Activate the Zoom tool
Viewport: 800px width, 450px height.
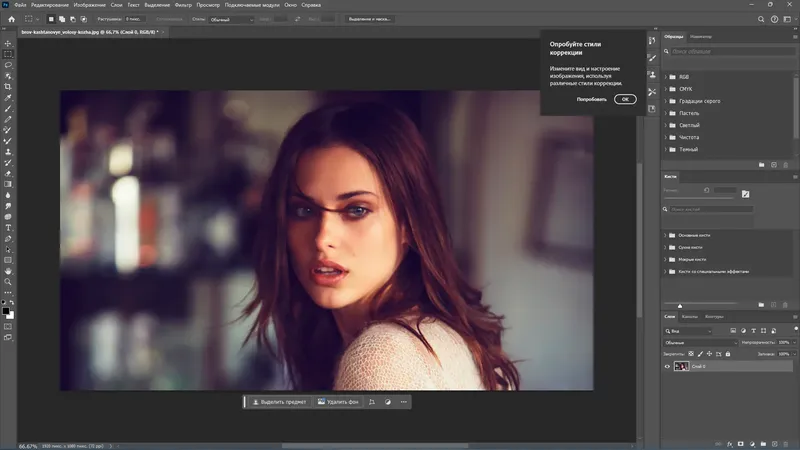tap(8, 282)
